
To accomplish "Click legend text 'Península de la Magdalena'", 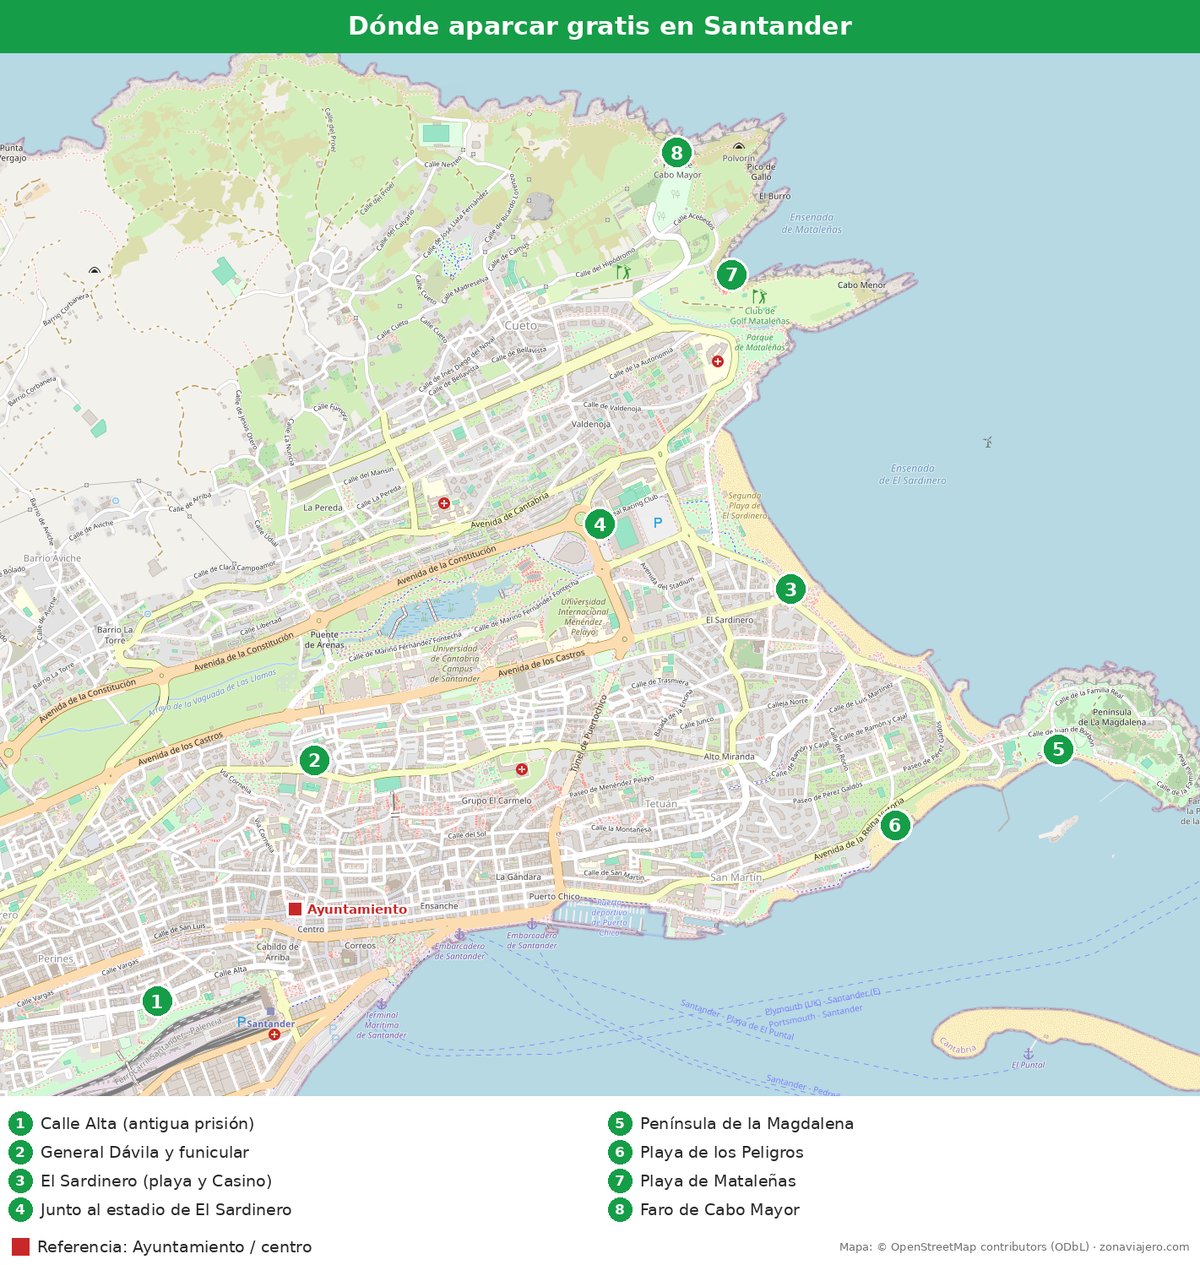I will (747, 1124).
